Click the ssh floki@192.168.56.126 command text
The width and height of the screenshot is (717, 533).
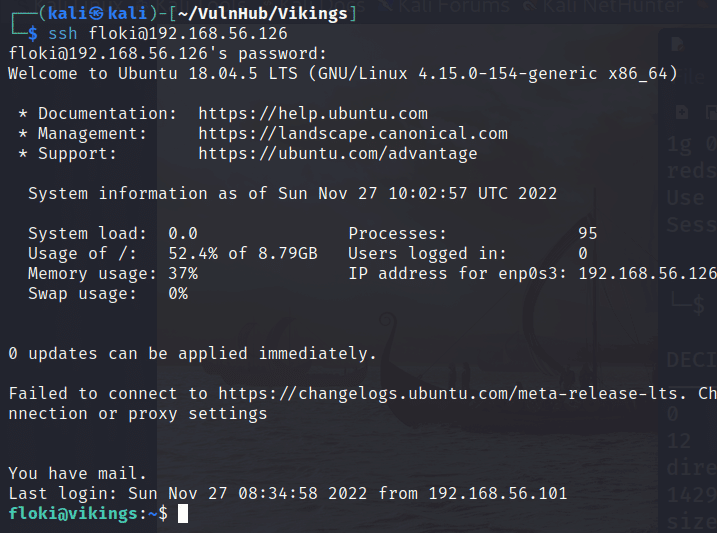(x=168, y=34)
